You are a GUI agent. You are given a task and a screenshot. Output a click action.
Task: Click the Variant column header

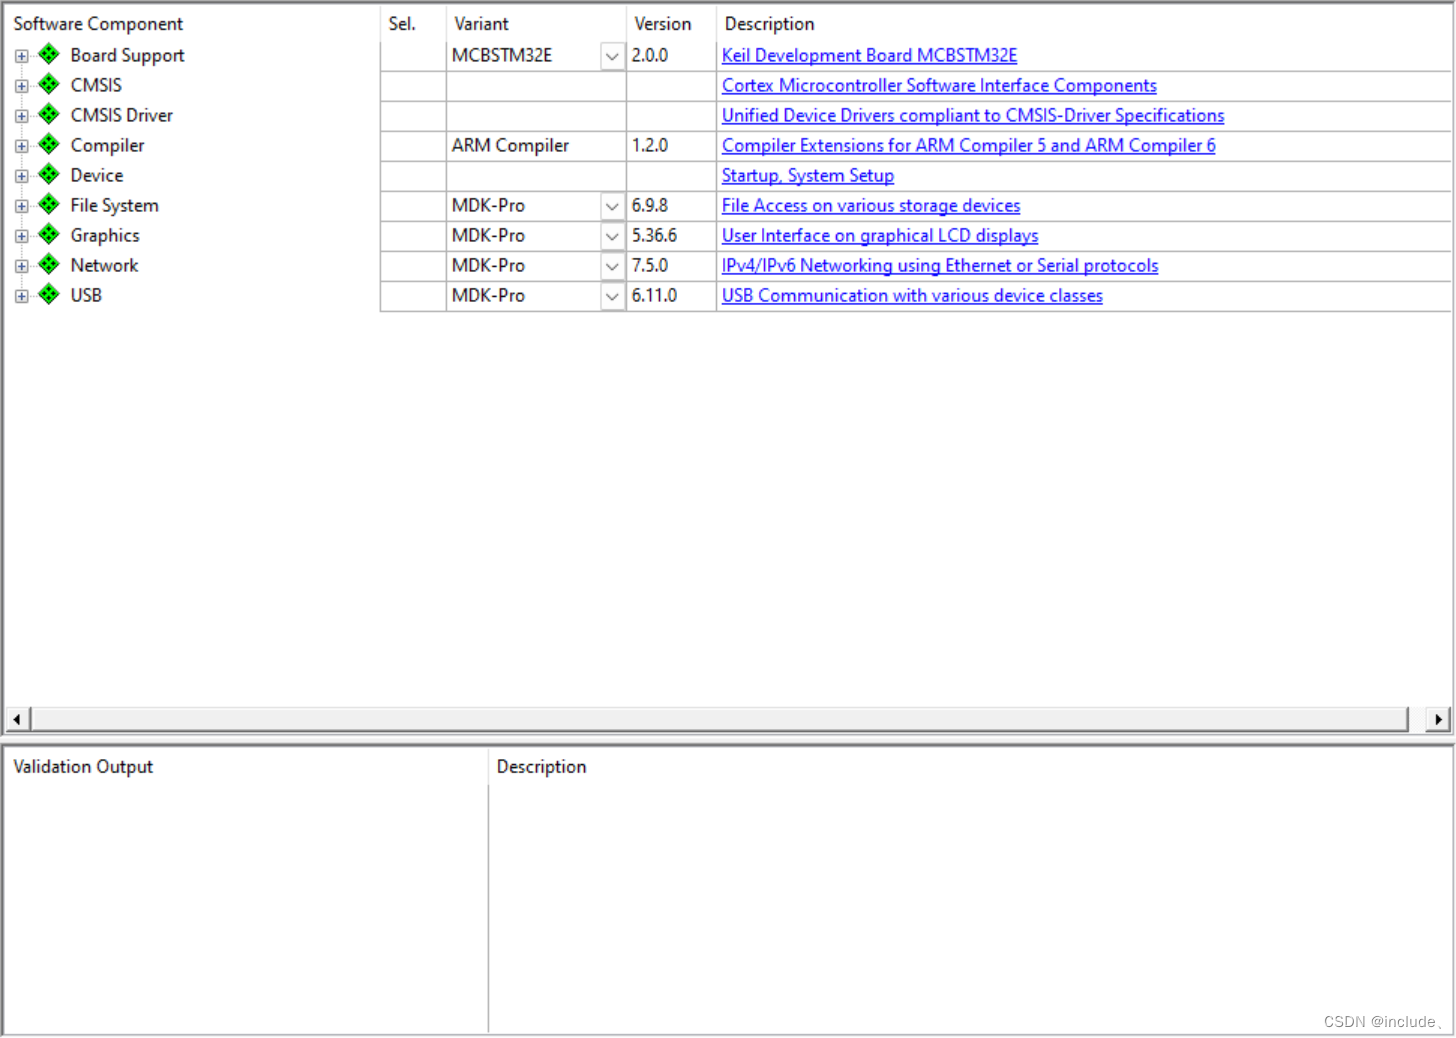click(536, 23)
